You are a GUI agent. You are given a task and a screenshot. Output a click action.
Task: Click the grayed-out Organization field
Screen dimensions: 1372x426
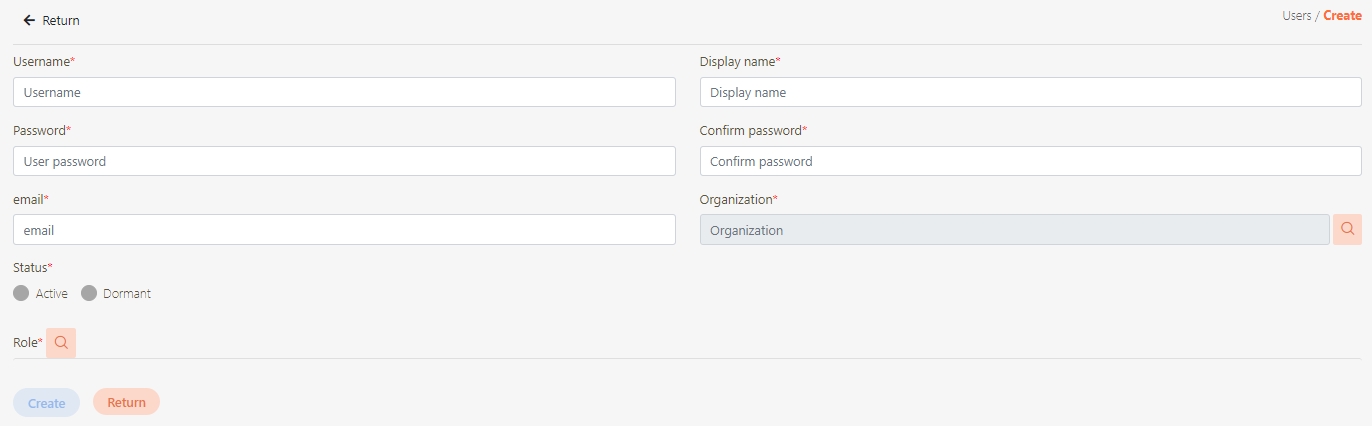[1014, 229]
